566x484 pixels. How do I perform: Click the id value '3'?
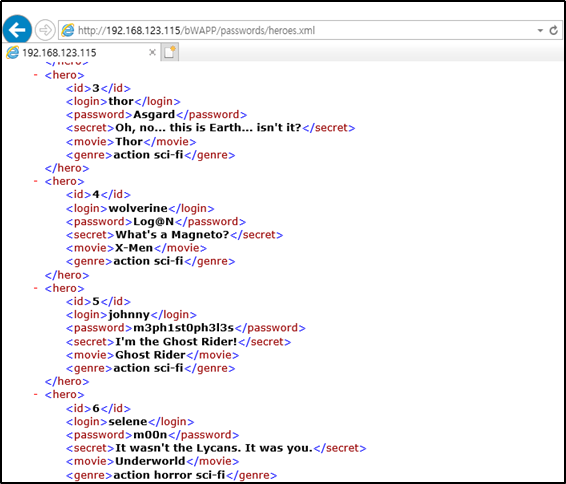(96, 88)
